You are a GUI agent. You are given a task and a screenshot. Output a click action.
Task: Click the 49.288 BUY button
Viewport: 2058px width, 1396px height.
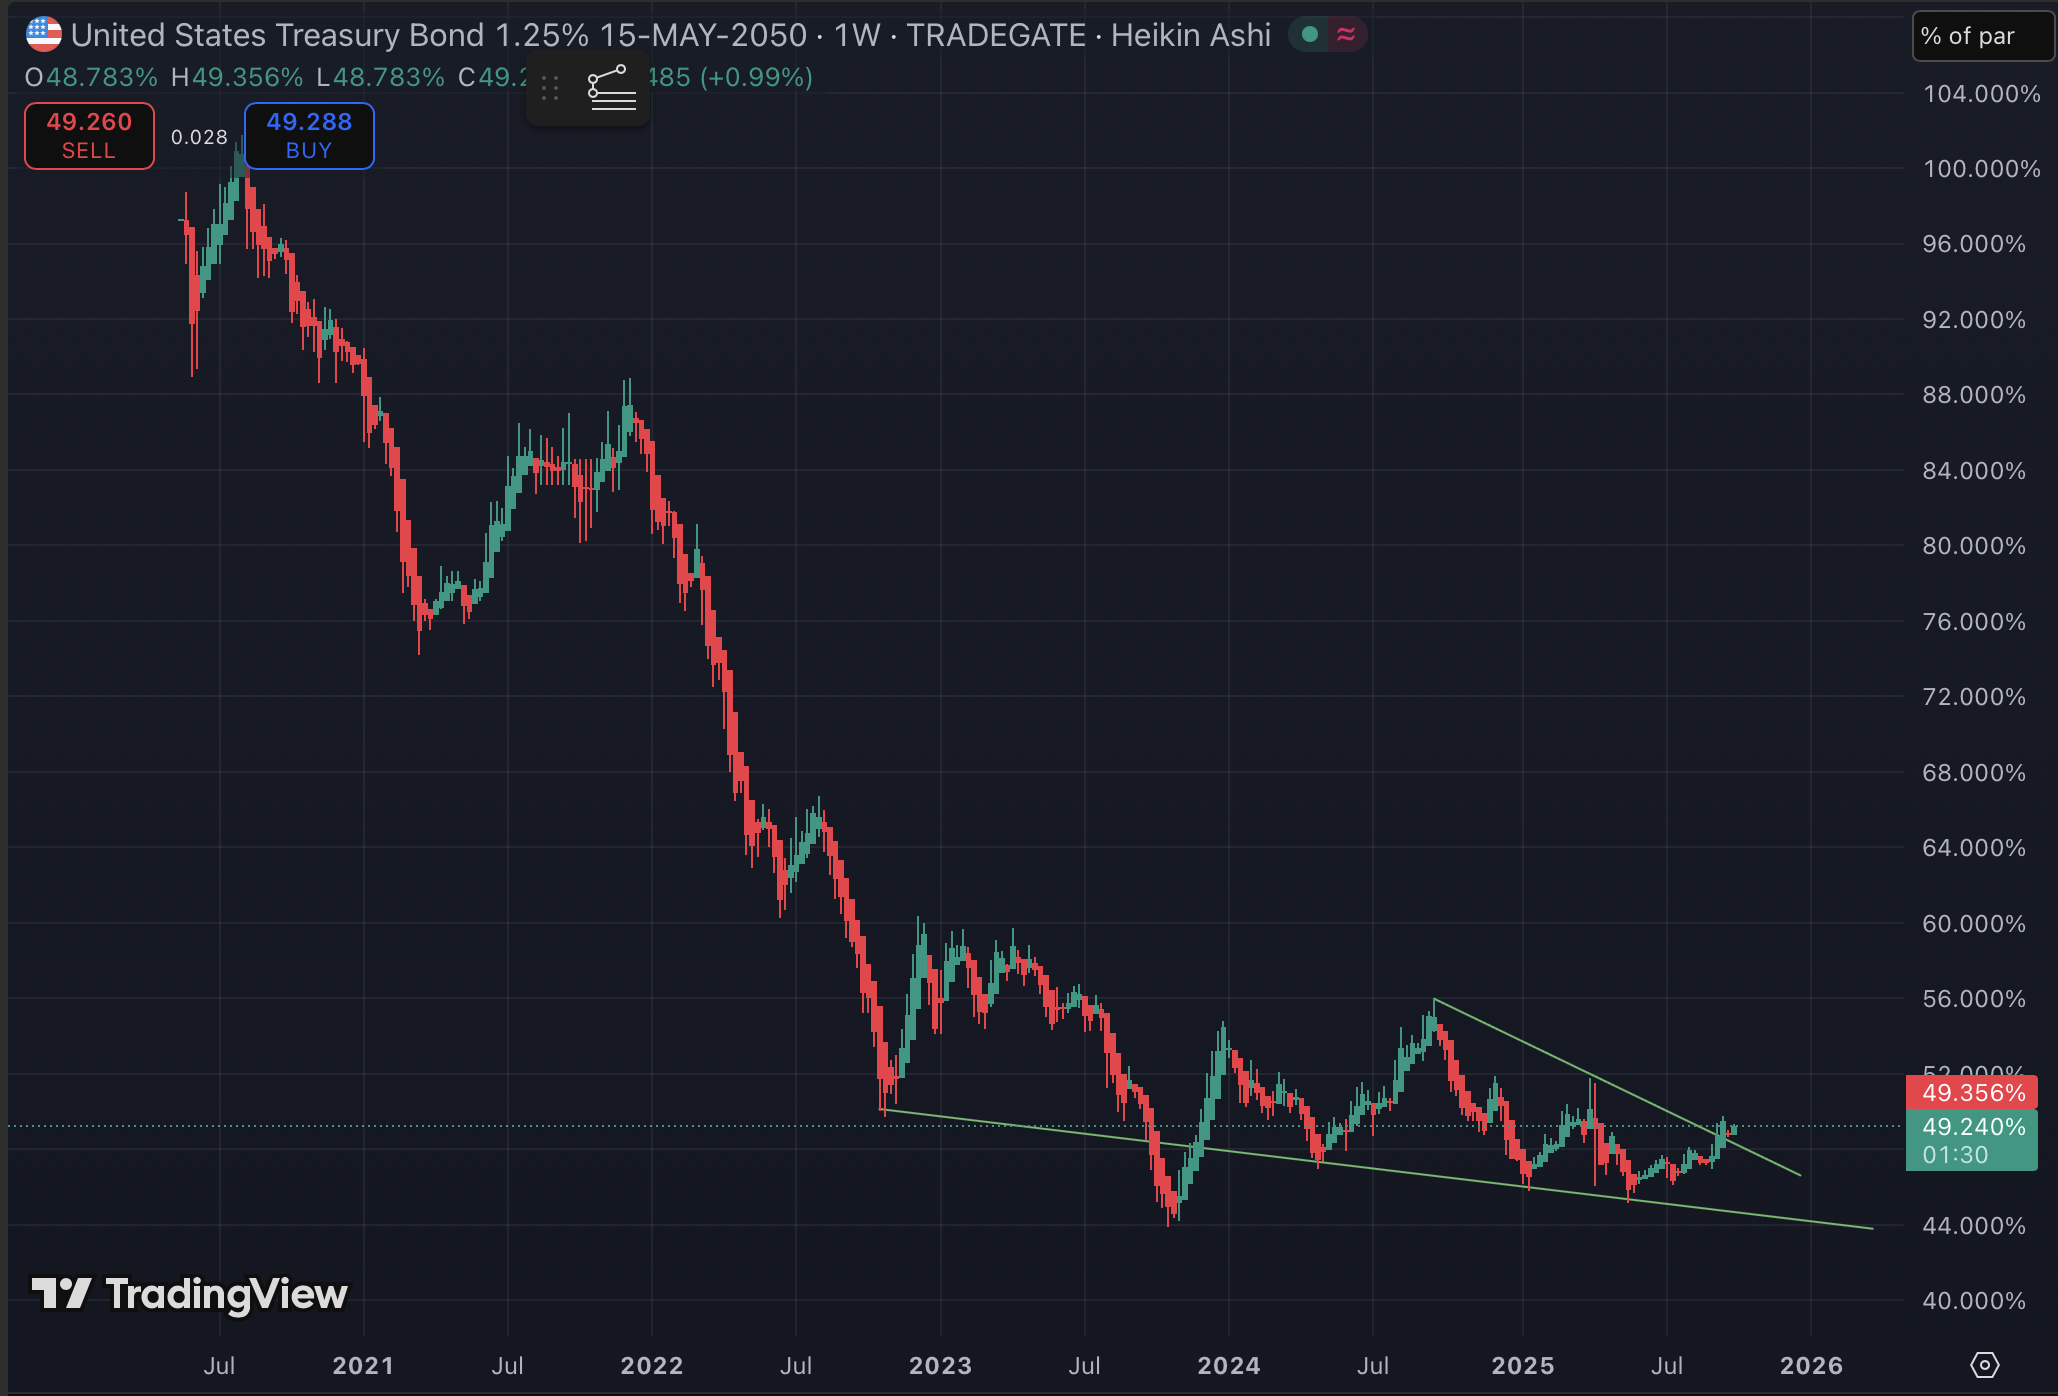(309, 136)
